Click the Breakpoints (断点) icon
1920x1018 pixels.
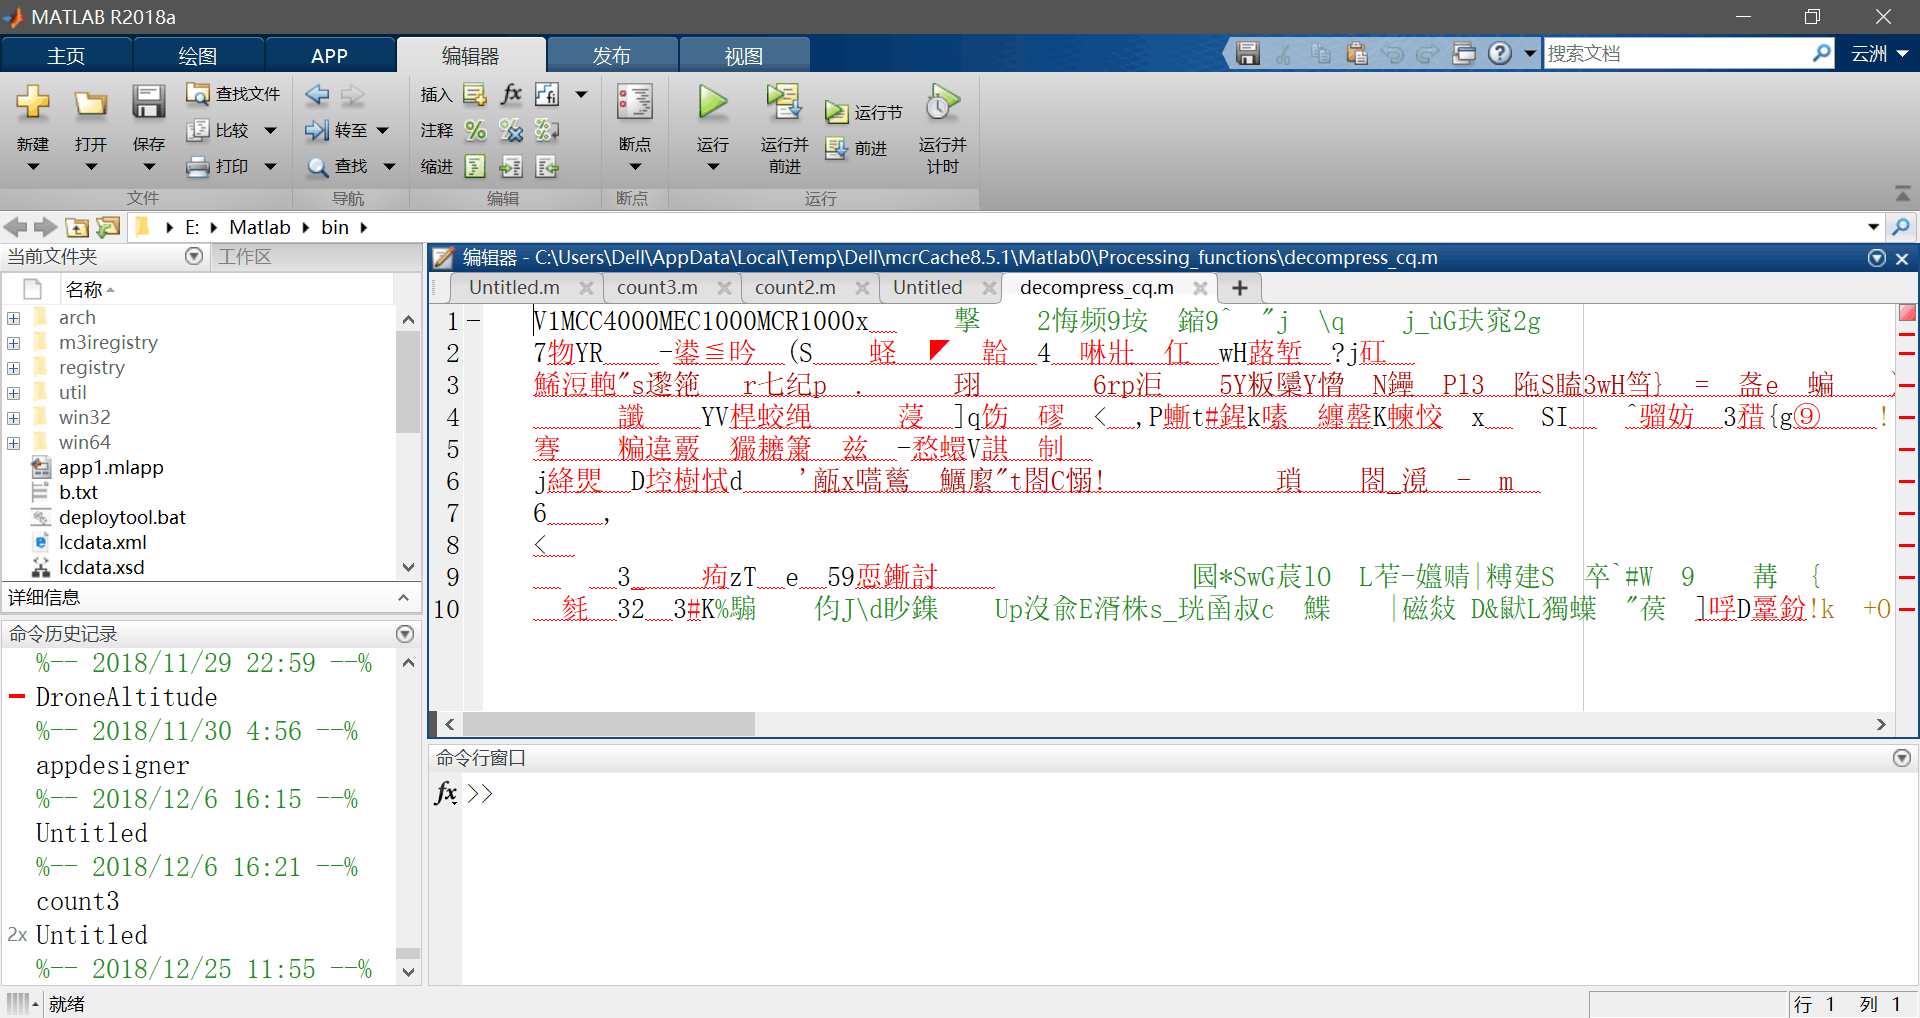[x=635, y=102]
